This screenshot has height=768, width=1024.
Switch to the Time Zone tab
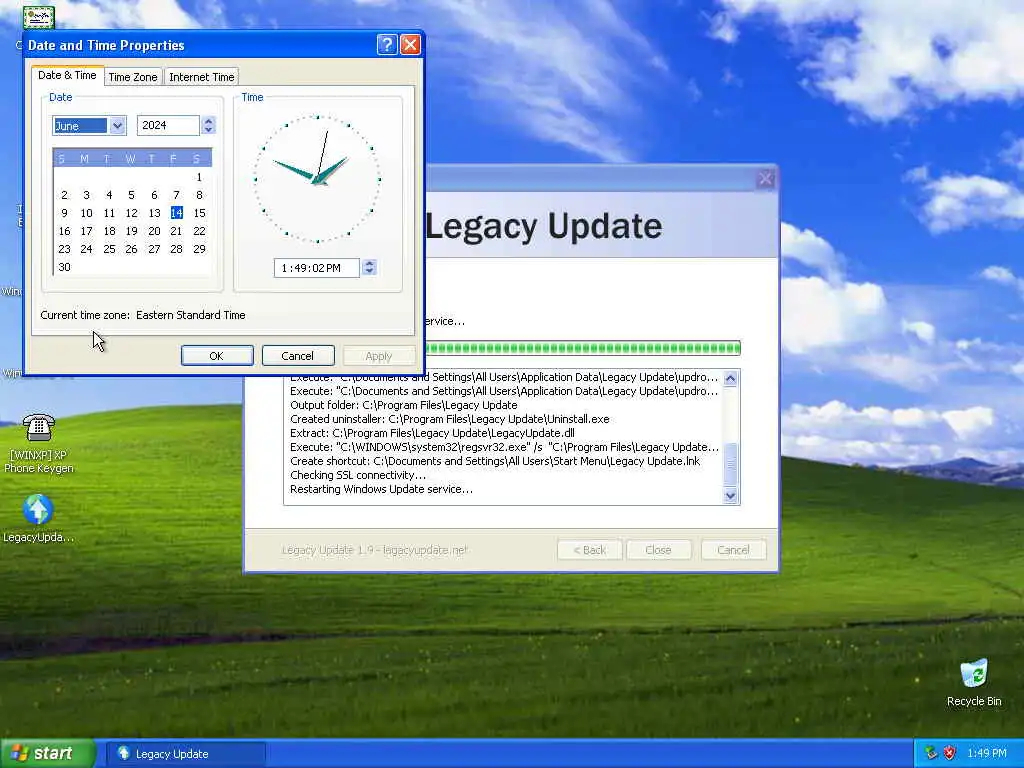[133, 77]
